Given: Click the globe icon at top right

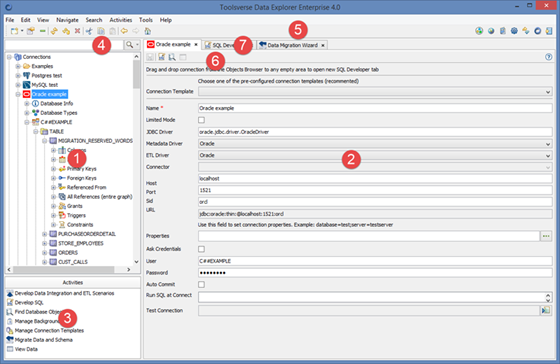Looking at the screenshot, I should coord(491,31).
